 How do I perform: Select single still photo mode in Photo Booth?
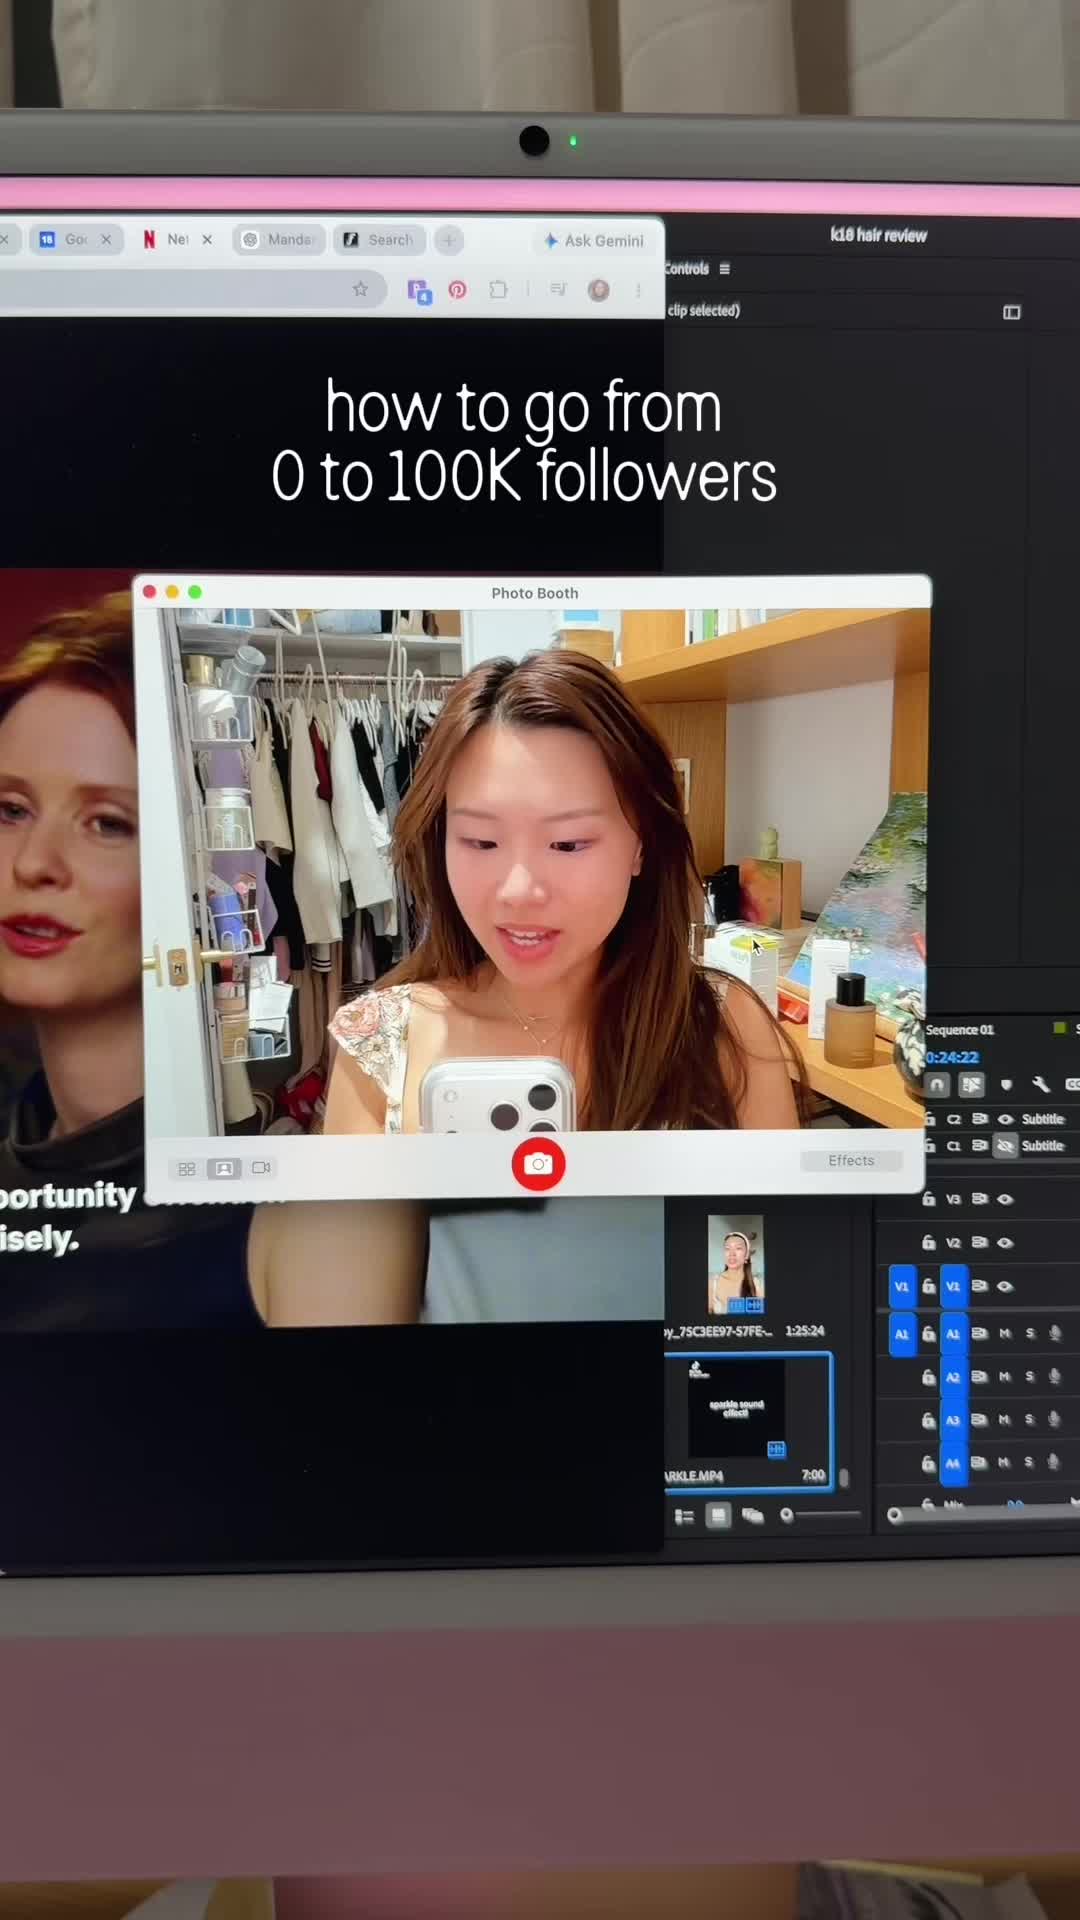(x=224, y=1168)
